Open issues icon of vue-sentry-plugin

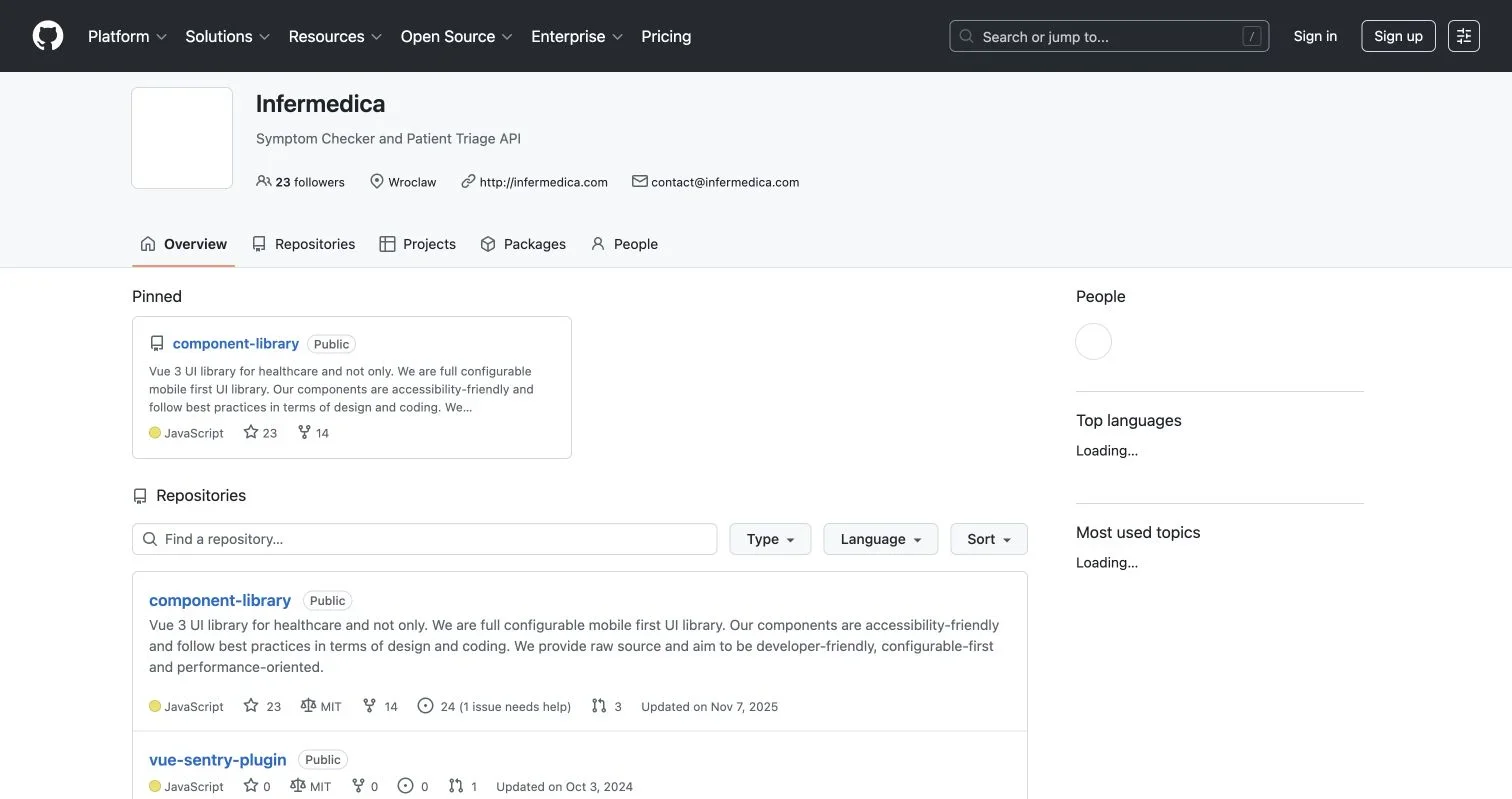(x=405, y=786)
